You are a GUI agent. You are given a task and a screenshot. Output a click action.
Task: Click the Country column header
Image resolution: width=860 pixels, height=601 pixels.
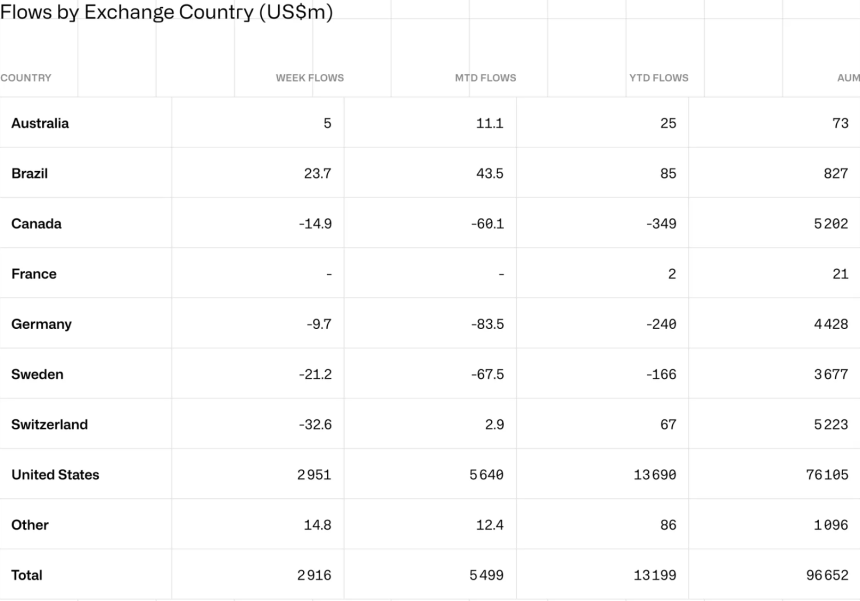click(26, 78)
